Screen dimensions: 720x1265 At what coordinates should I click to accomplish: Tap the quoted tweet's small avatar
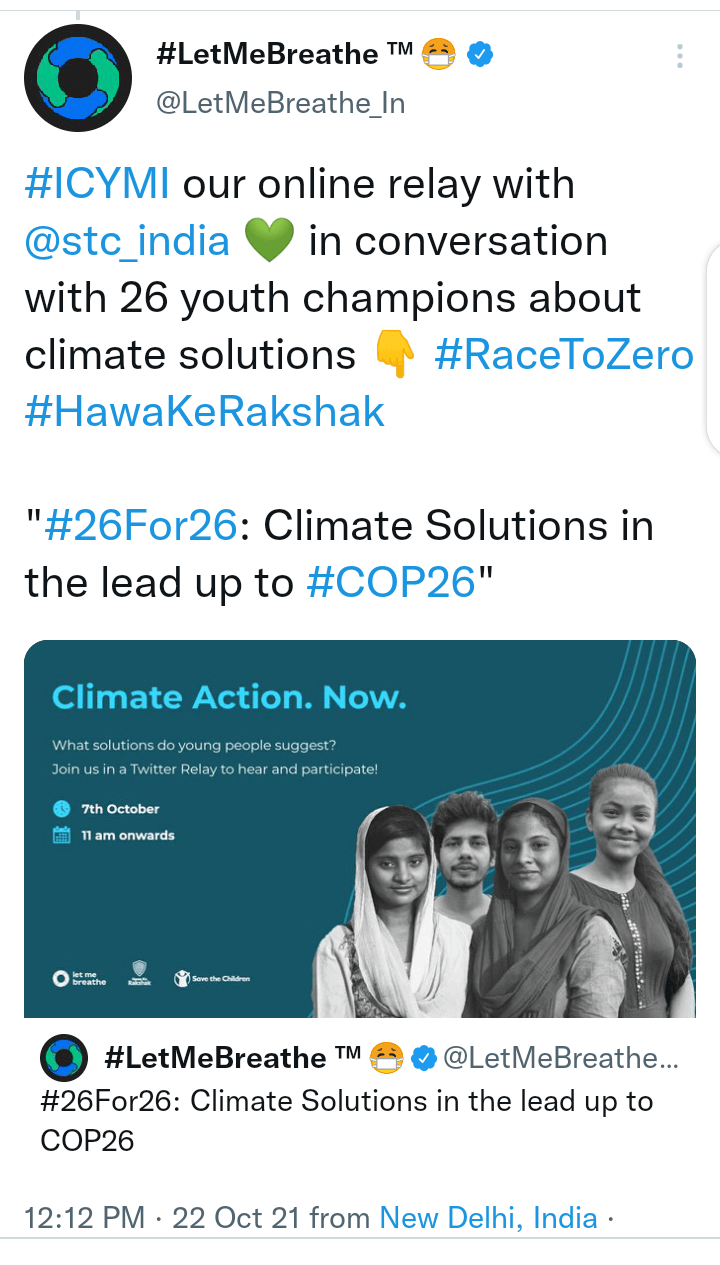(63, 1058)
